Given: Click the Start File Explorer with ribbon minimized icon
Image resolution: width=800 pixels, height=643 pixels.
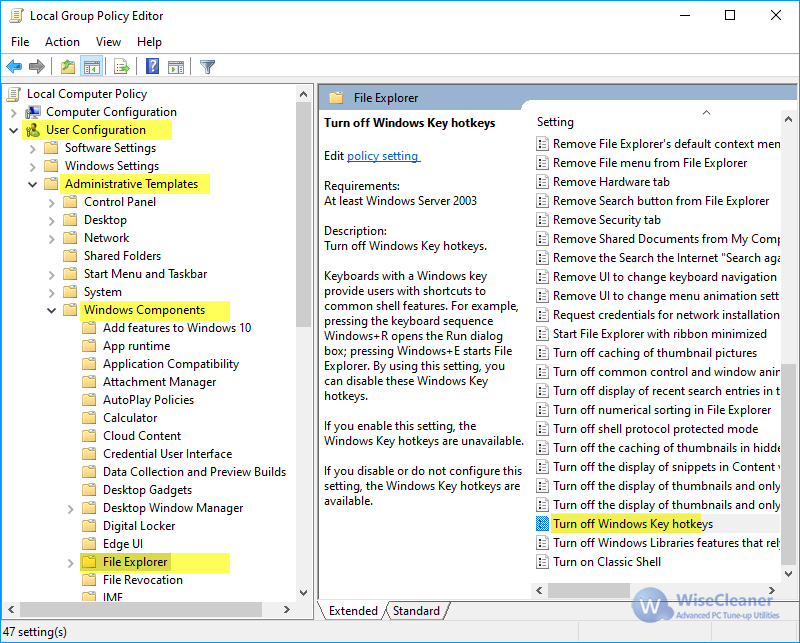Looking at the screenshot, I should [x=542, y=334].
